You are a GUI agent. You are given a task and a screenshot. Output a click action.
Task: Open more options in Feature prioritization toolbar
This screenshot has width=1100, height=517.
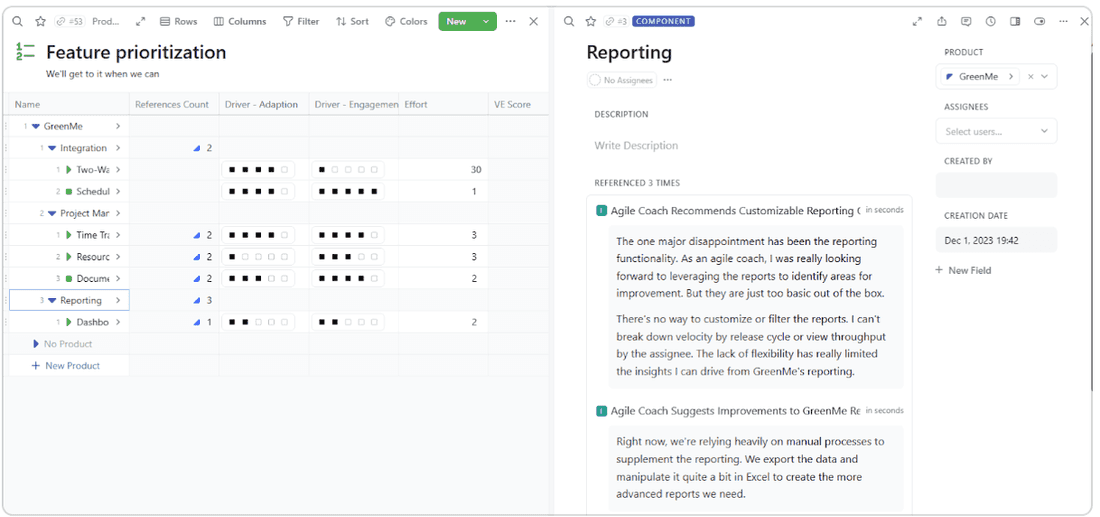511,22
